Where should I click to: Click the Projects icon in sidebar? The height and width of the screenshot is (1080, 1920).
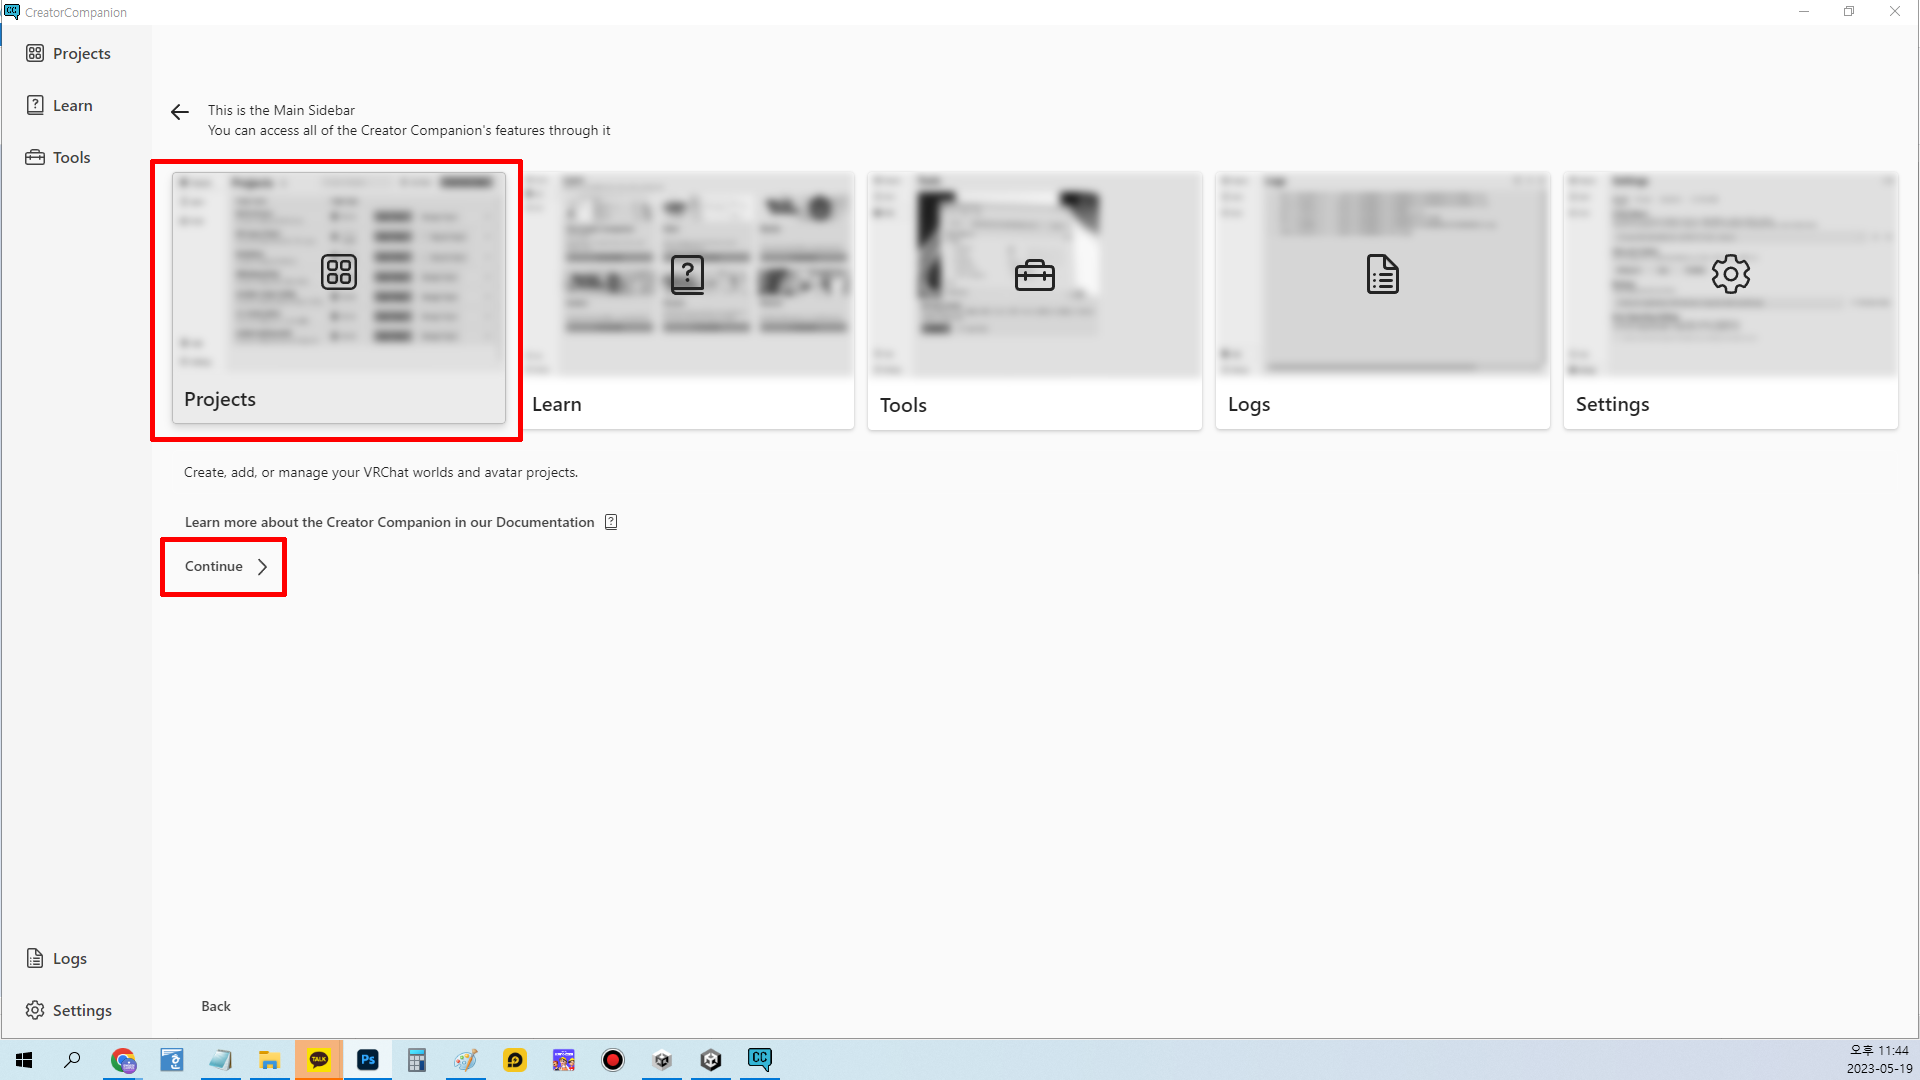pos(35,53)
